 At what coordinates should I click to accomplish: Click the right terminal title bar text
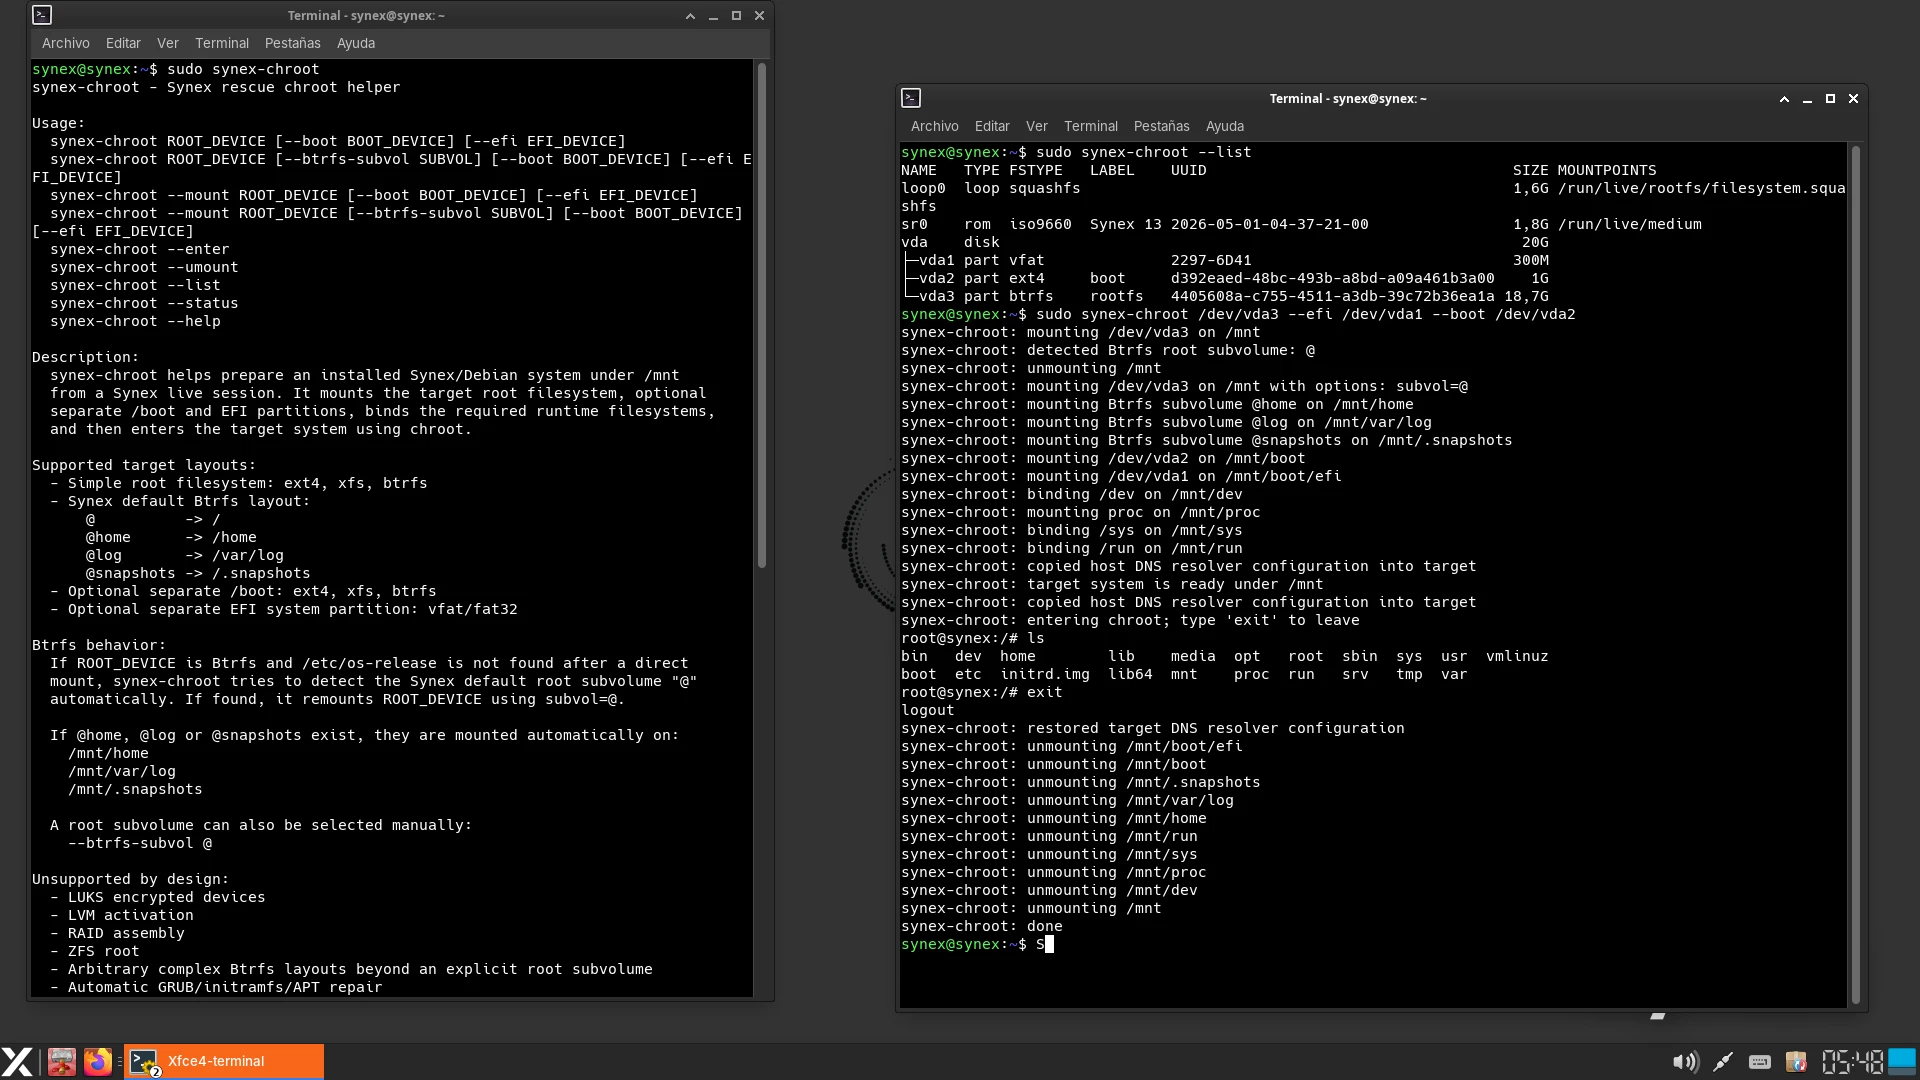[1348, 99]
